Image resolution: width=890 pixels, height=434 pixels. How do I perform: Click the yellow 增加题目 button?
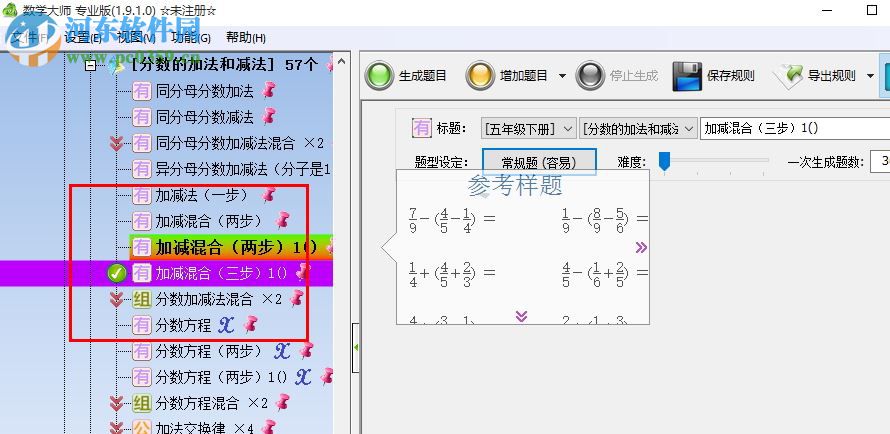tap(507, 75)
